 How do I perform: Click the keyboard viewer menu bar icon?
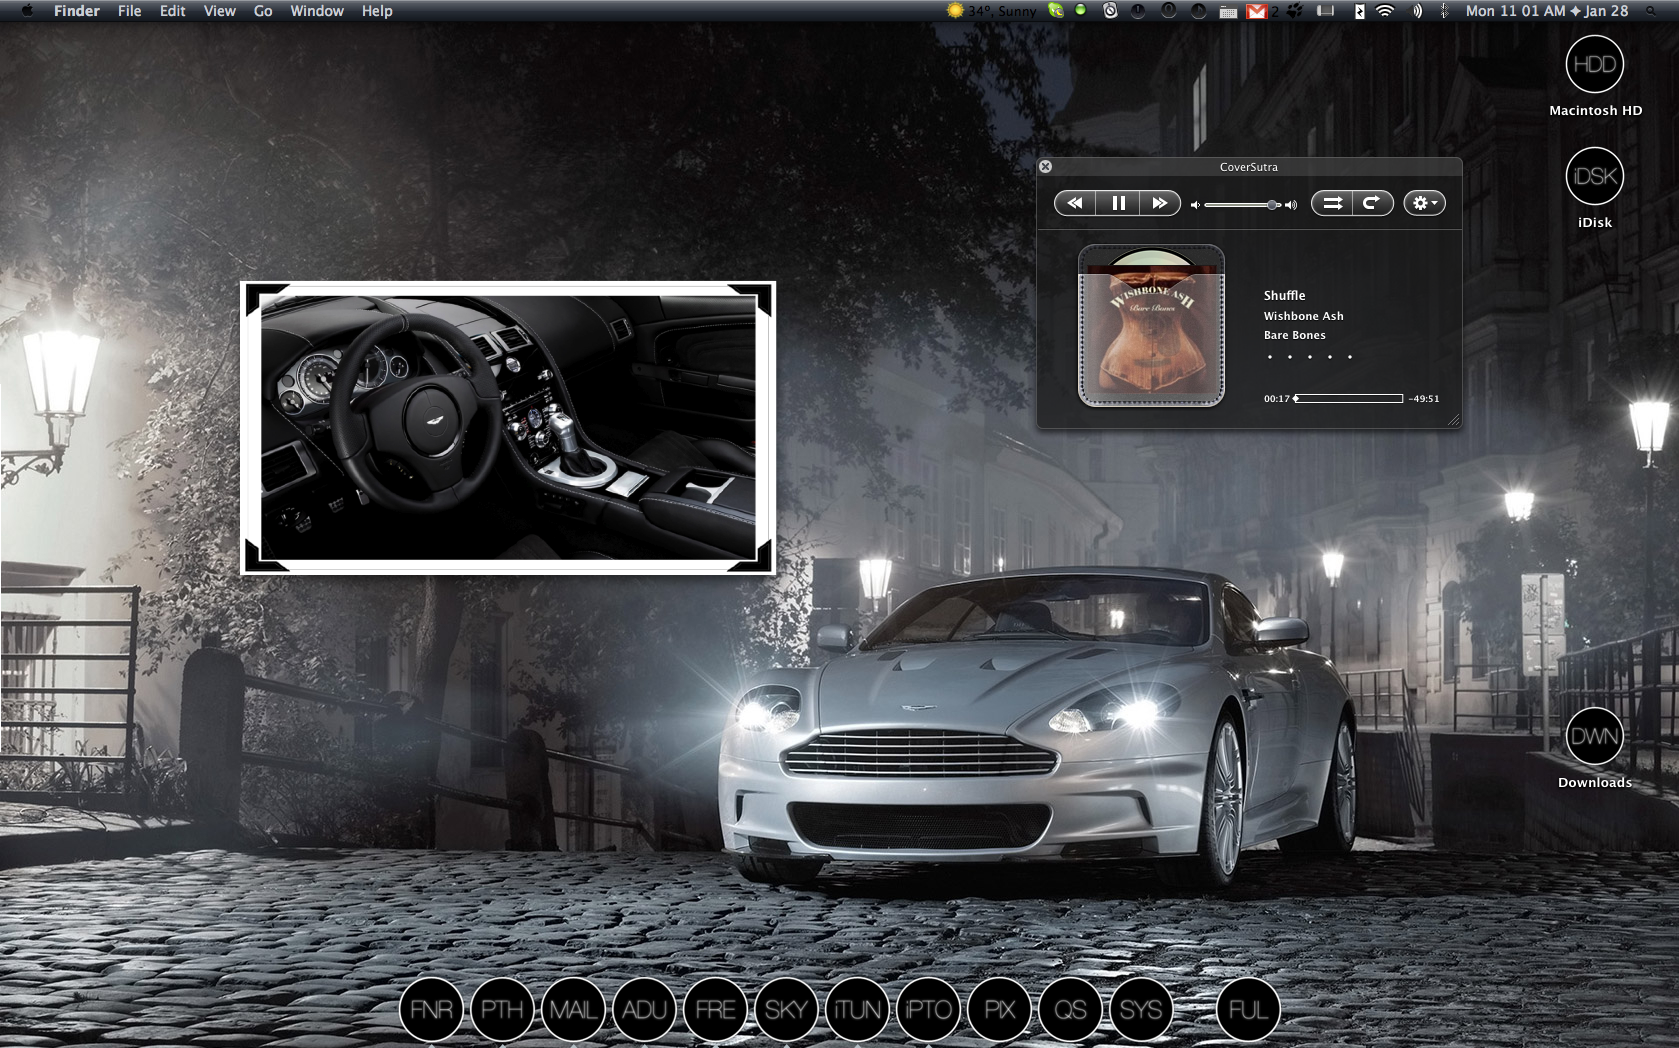[x=1228, y=11]
